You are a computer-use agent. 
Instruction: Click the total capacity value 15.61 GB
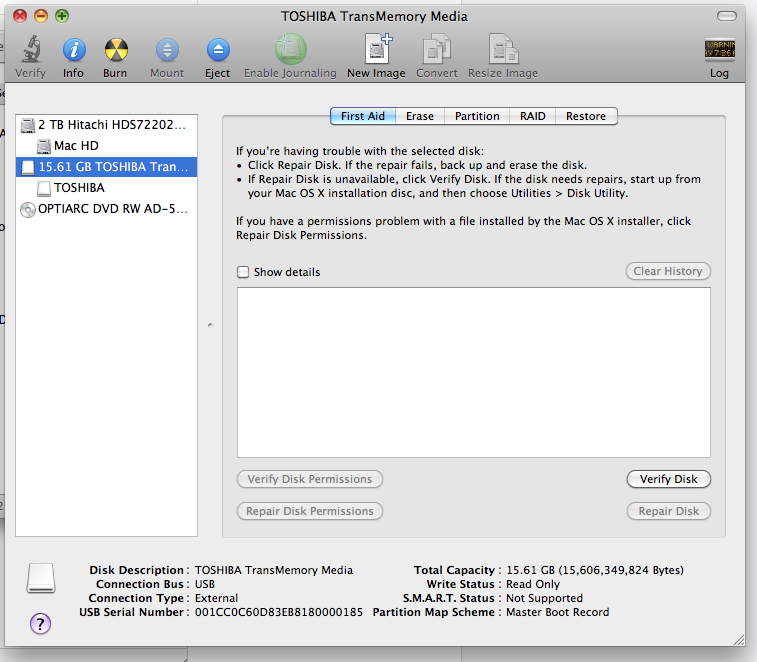tap(595, 570)
